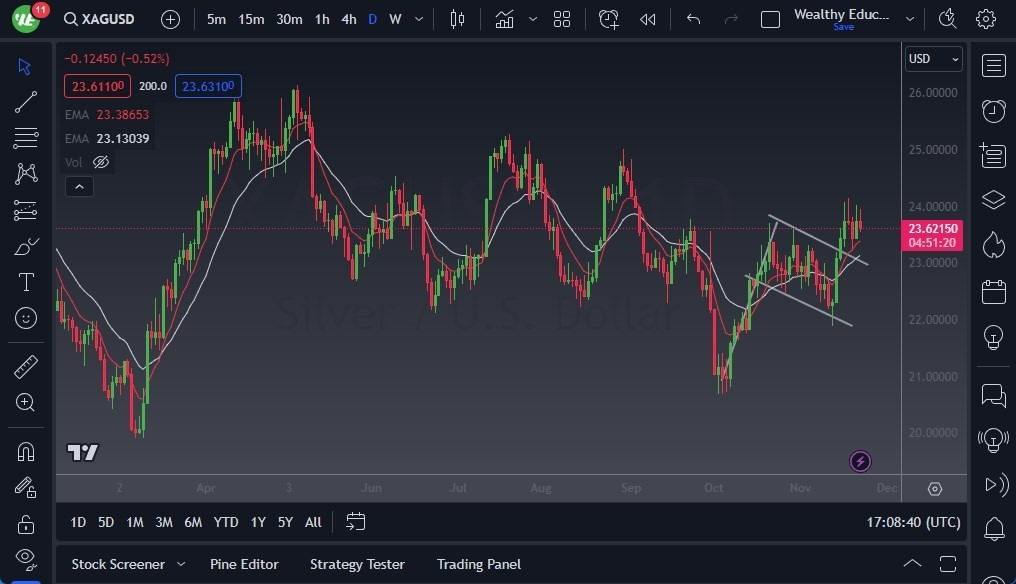Select the ruler measure tool
The image size is (1016, 584).
[26, 367]
